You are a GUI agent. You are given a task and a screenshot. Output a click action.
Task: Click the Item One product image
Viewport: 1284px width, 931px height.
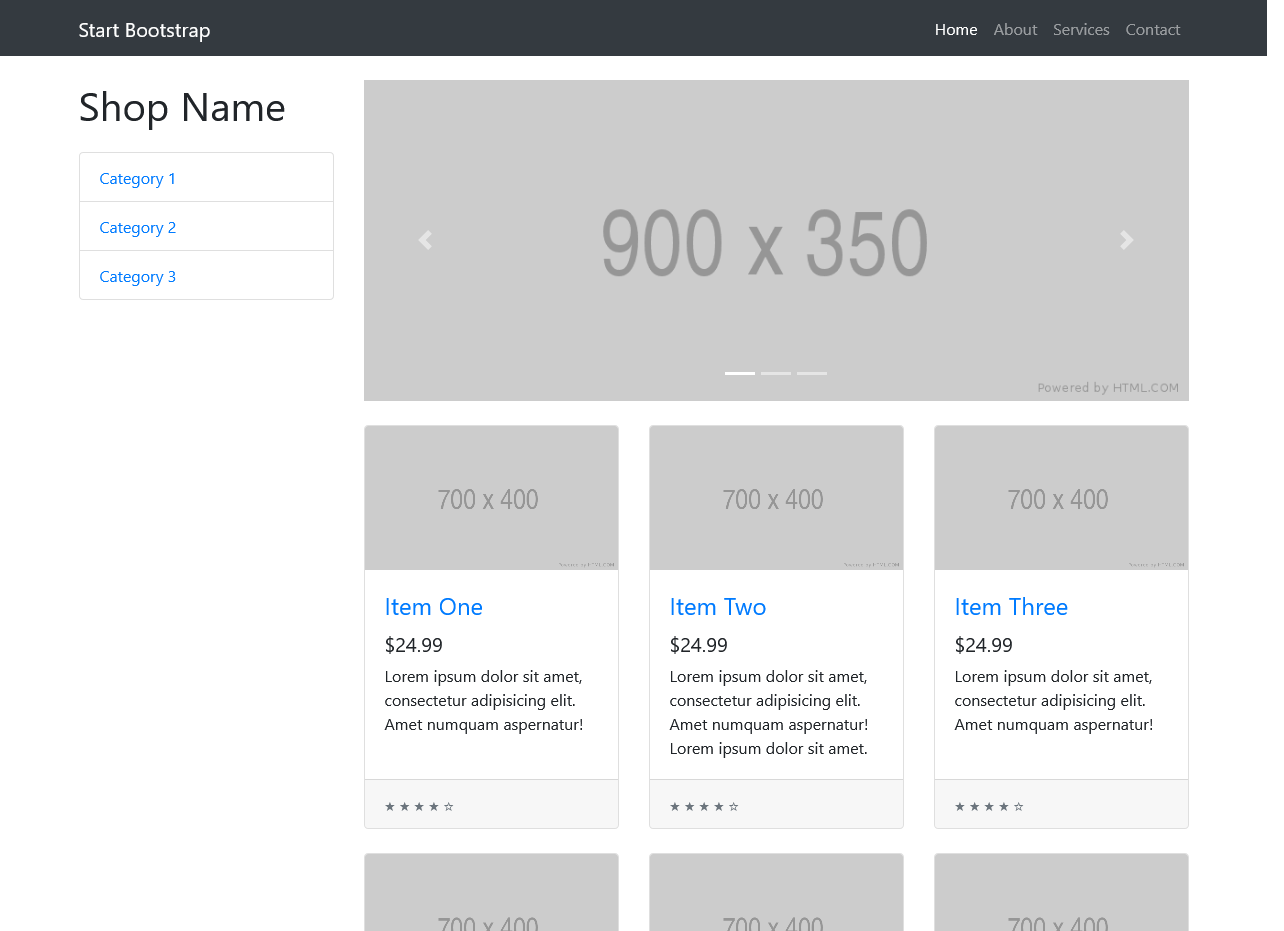click(x=491, y=498)
